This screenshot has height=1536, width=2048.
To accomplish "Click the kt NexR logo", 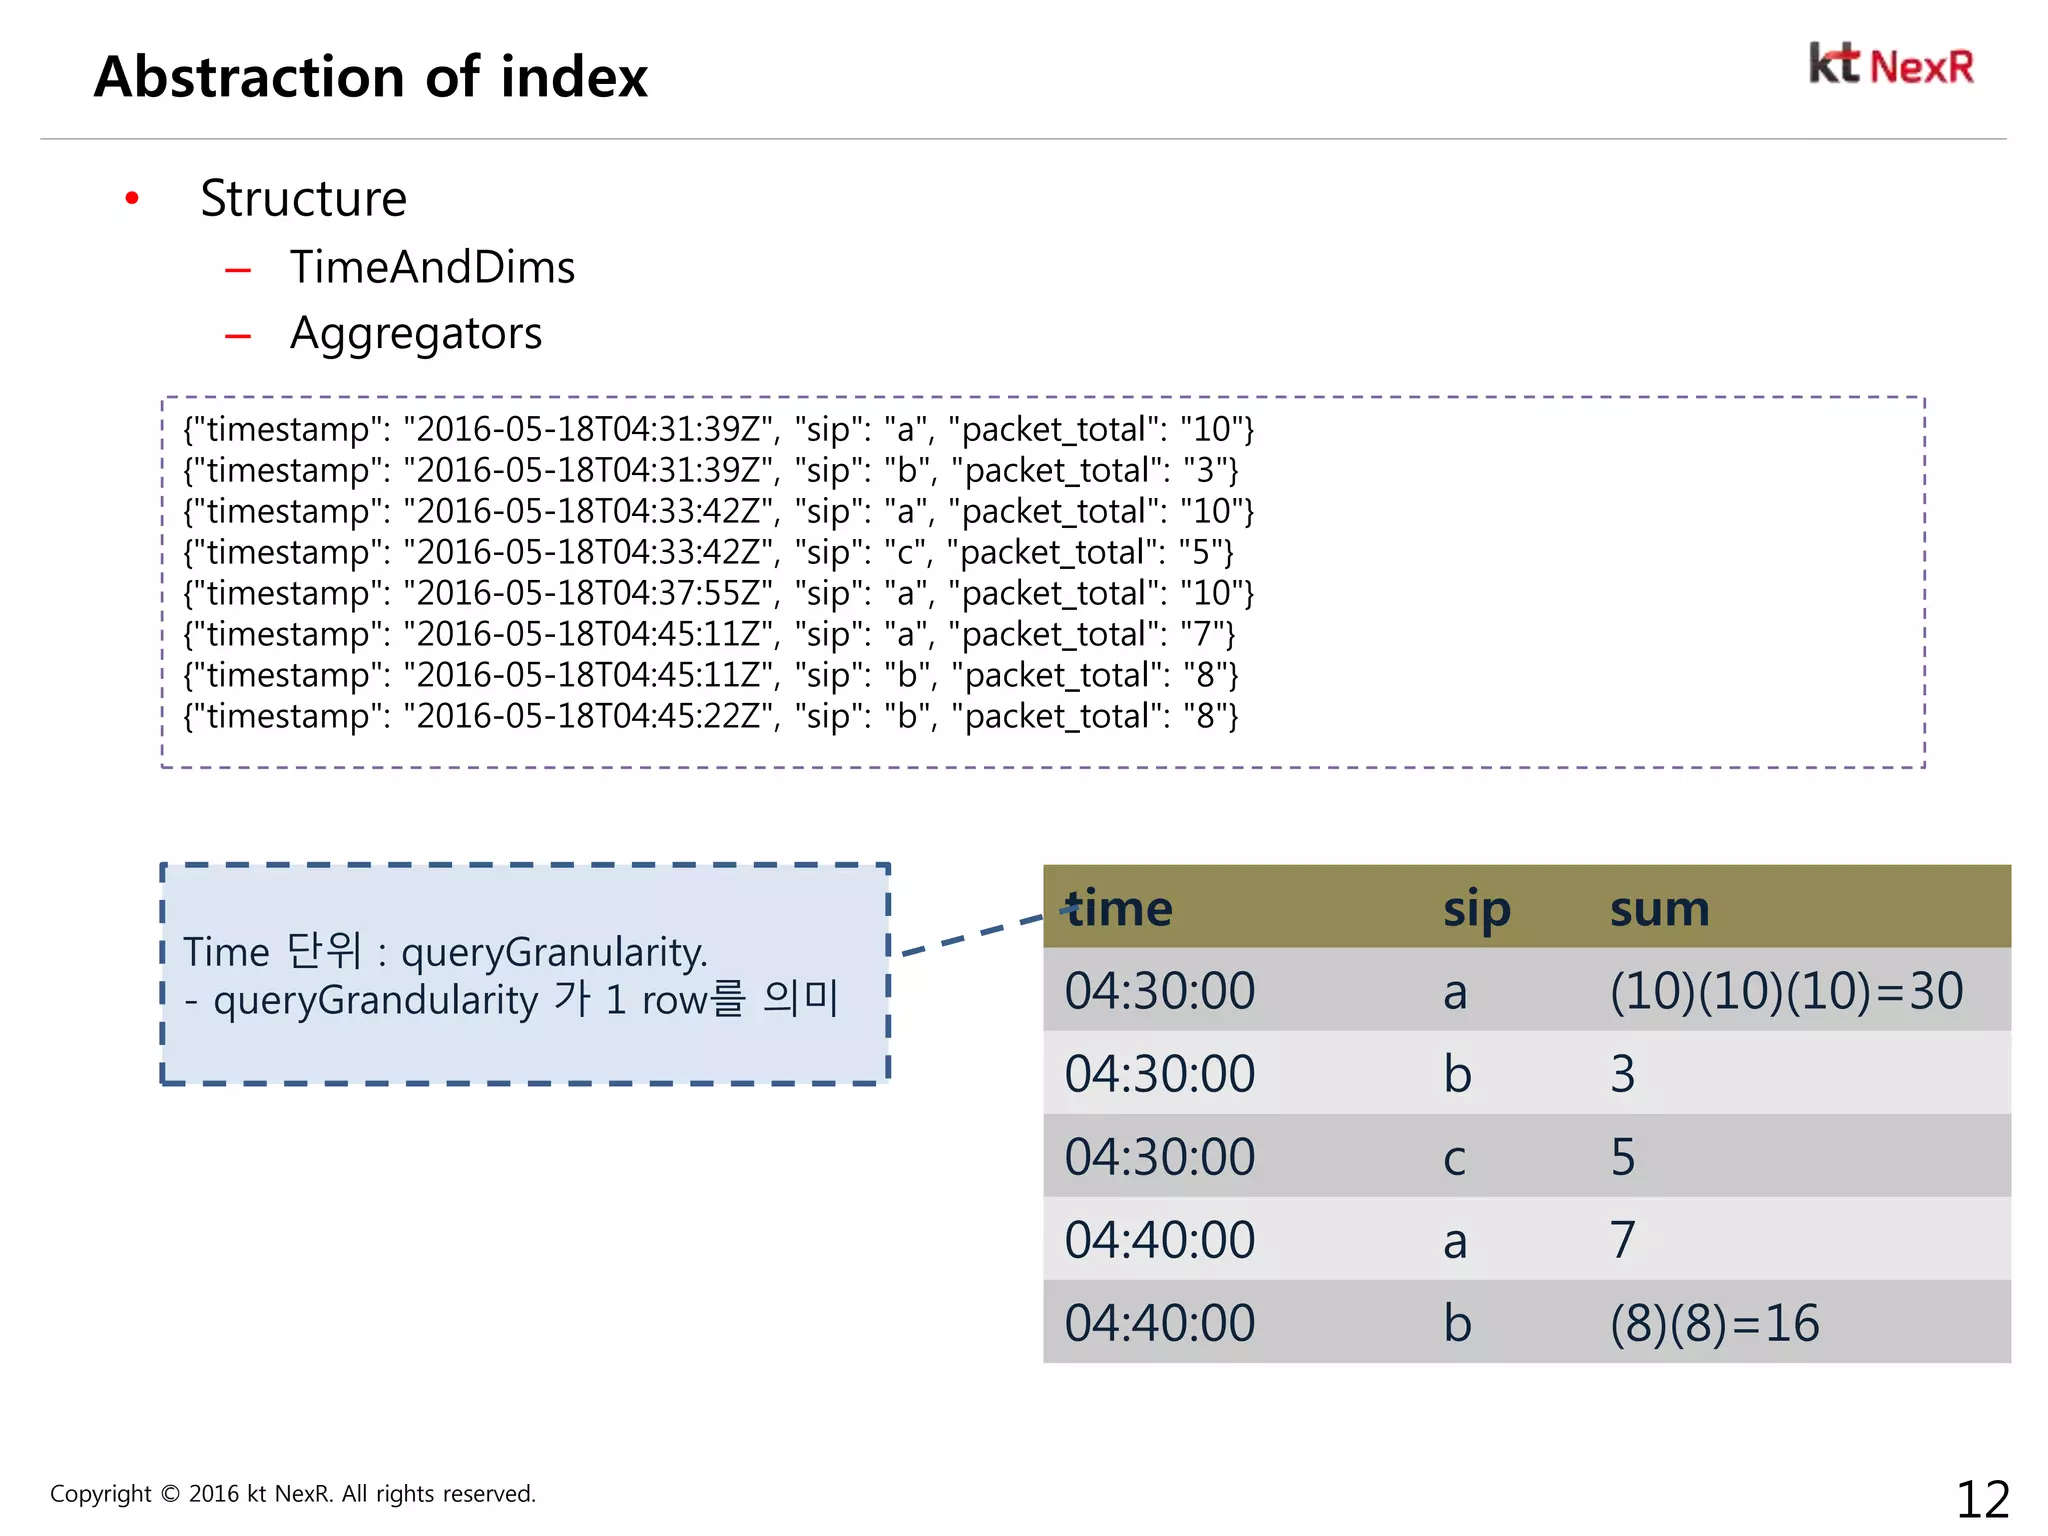I will (x=1891, y=65).
